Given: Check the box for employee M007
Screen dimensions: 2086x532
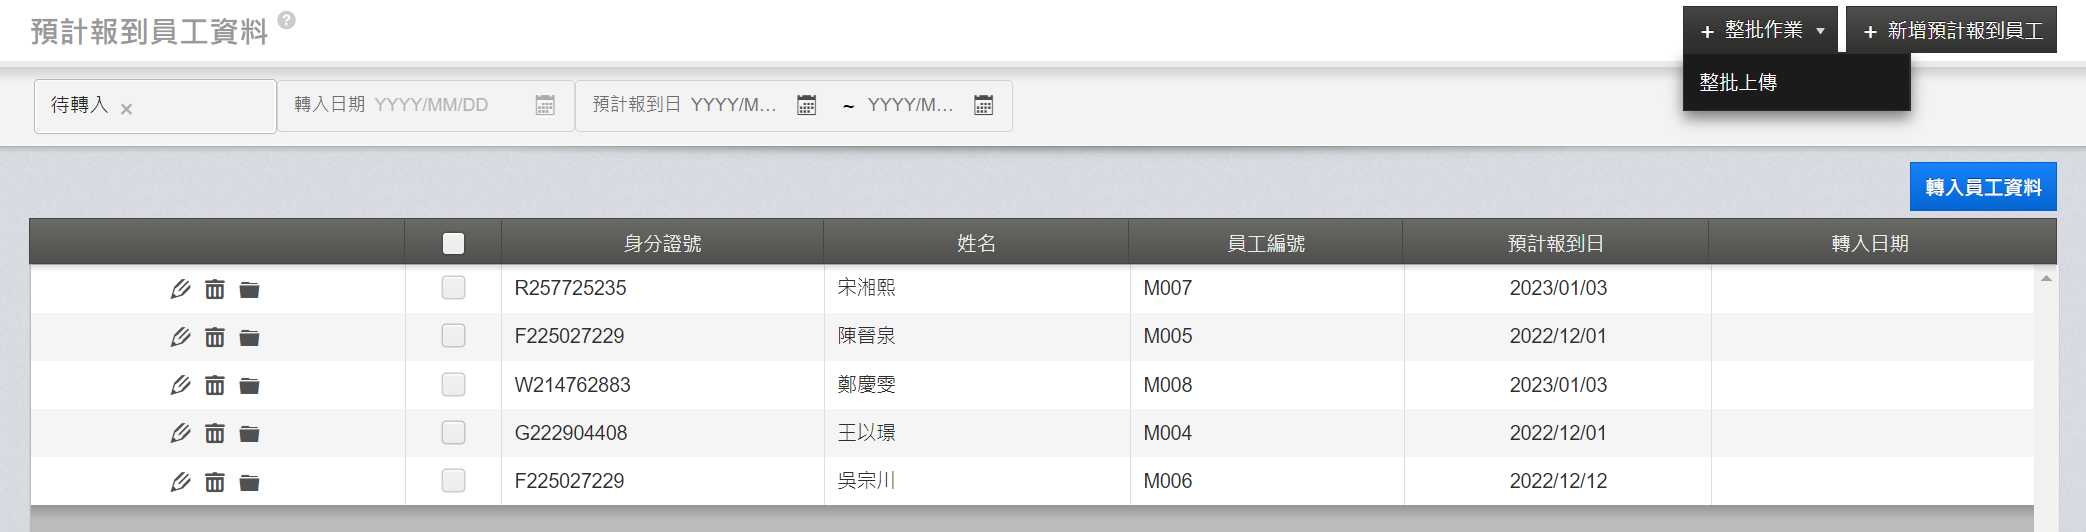Looking at the screenshot, I should click(x=453, y=288).
